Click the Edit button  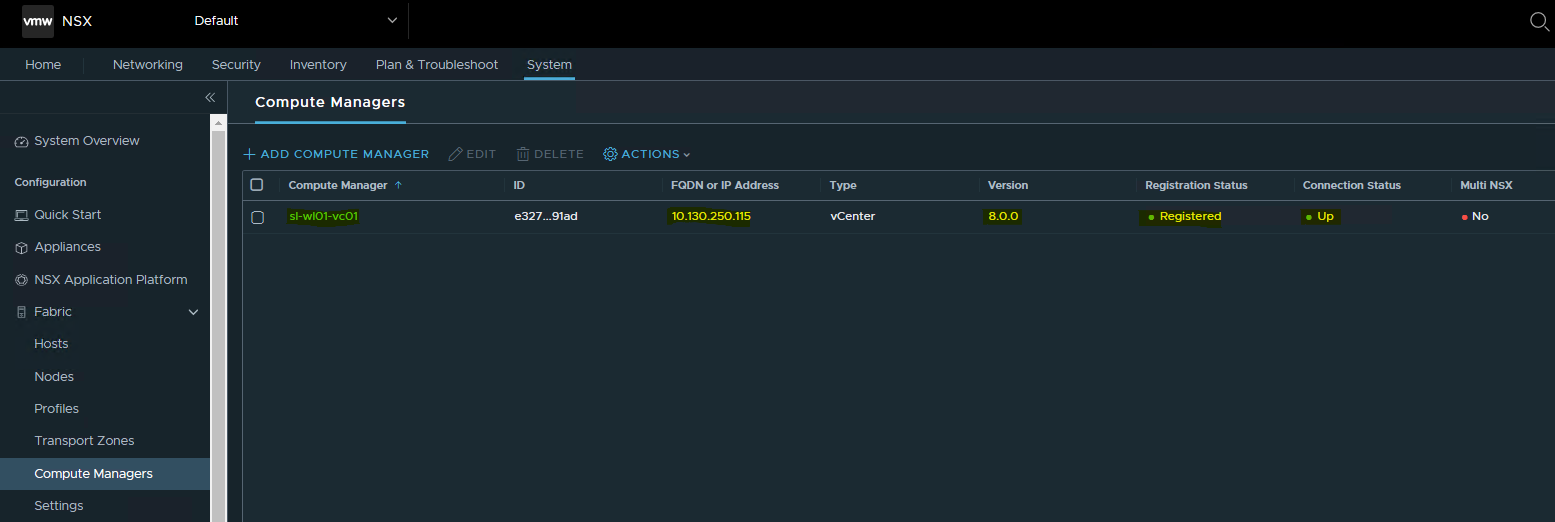472,154
